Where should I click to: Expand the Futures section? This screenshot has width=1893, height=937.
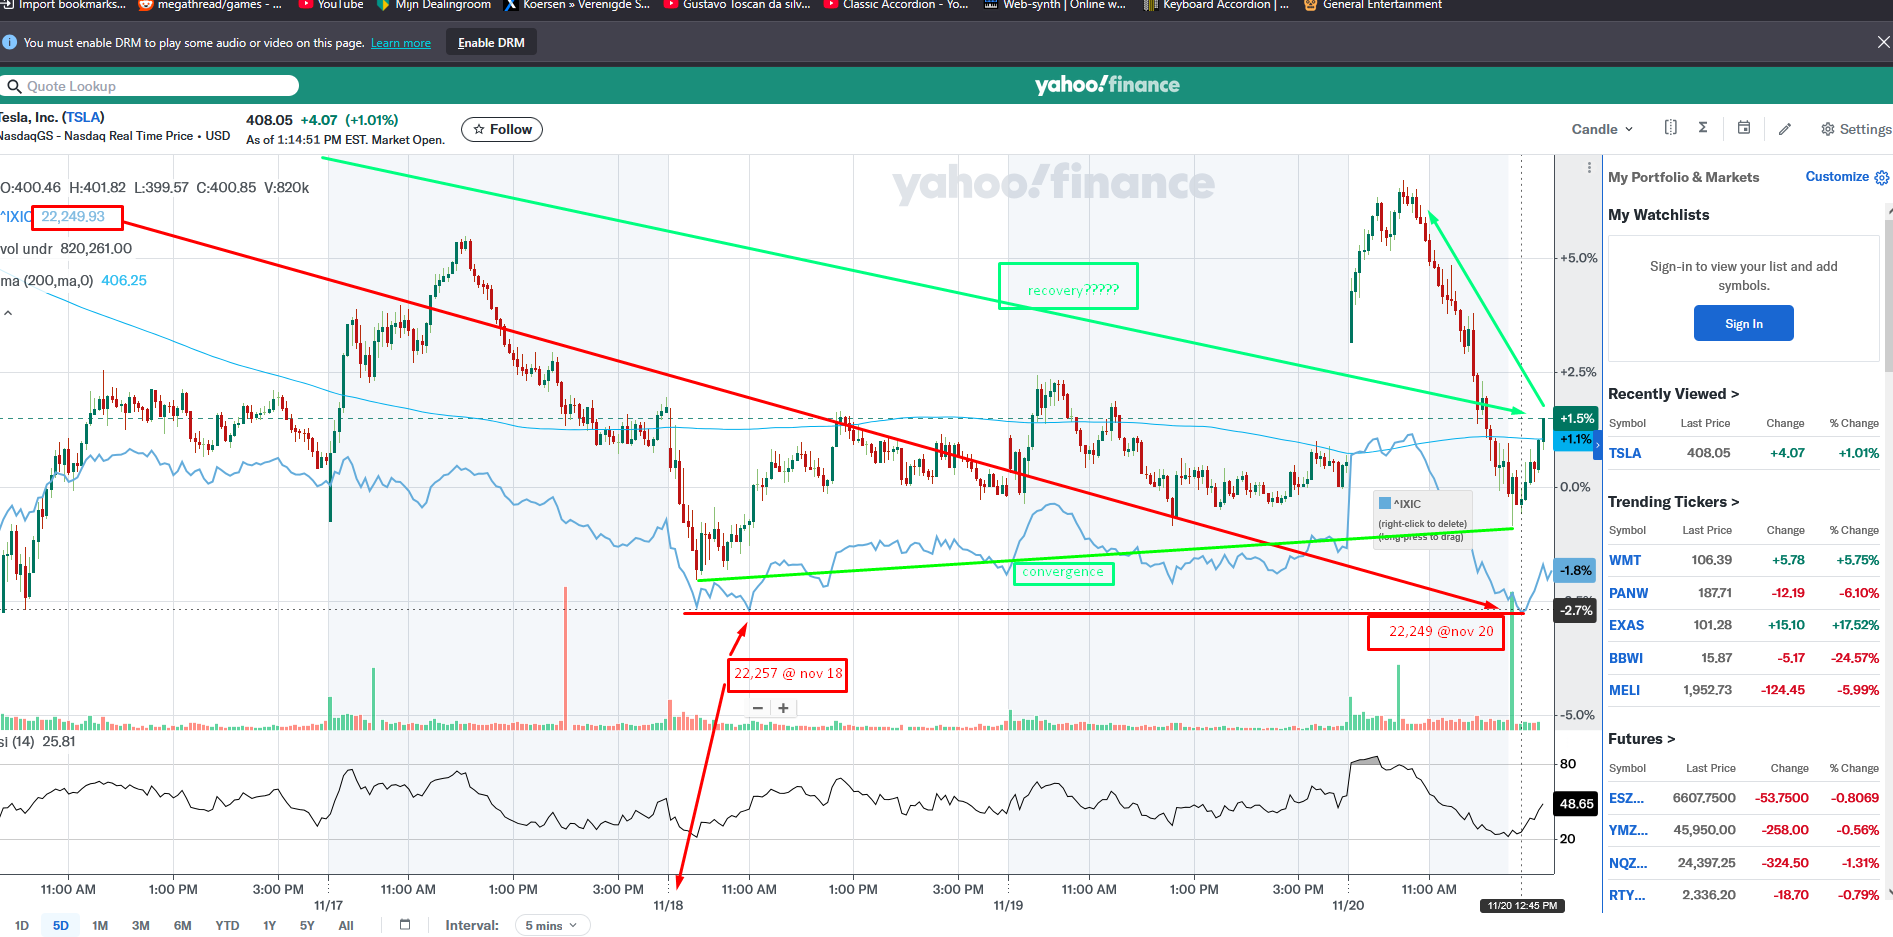click(1641, 739)
